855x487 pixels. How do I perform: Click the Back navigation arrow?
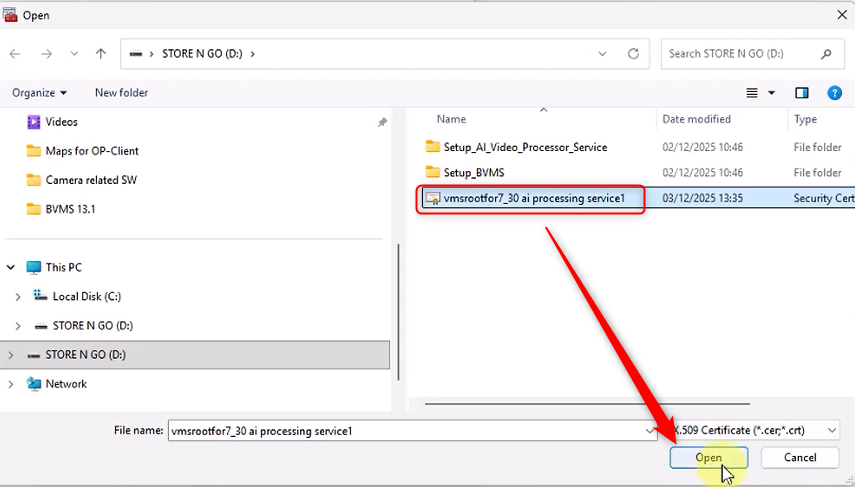tap(15, 54)
